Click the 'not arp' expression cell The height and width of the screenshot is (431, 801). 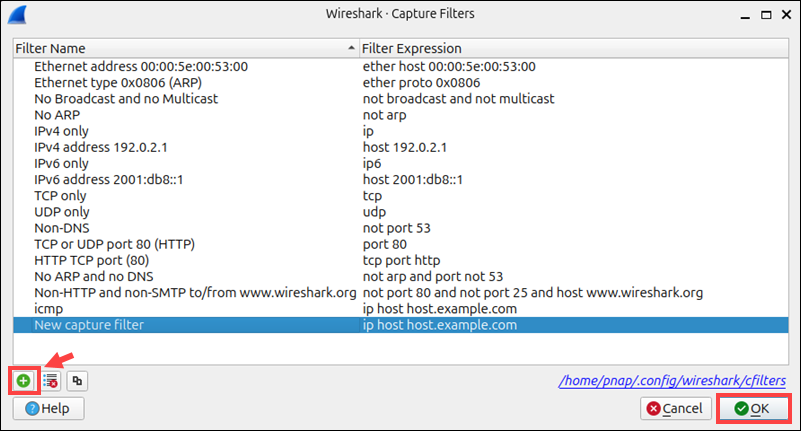[384, 115]
